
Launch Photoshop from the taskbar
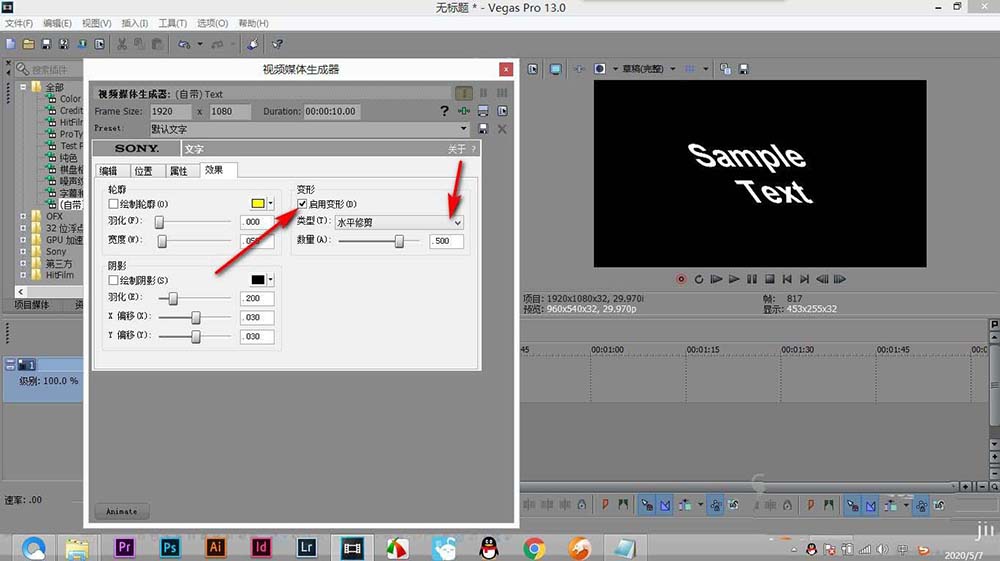[x=170, y=547]
